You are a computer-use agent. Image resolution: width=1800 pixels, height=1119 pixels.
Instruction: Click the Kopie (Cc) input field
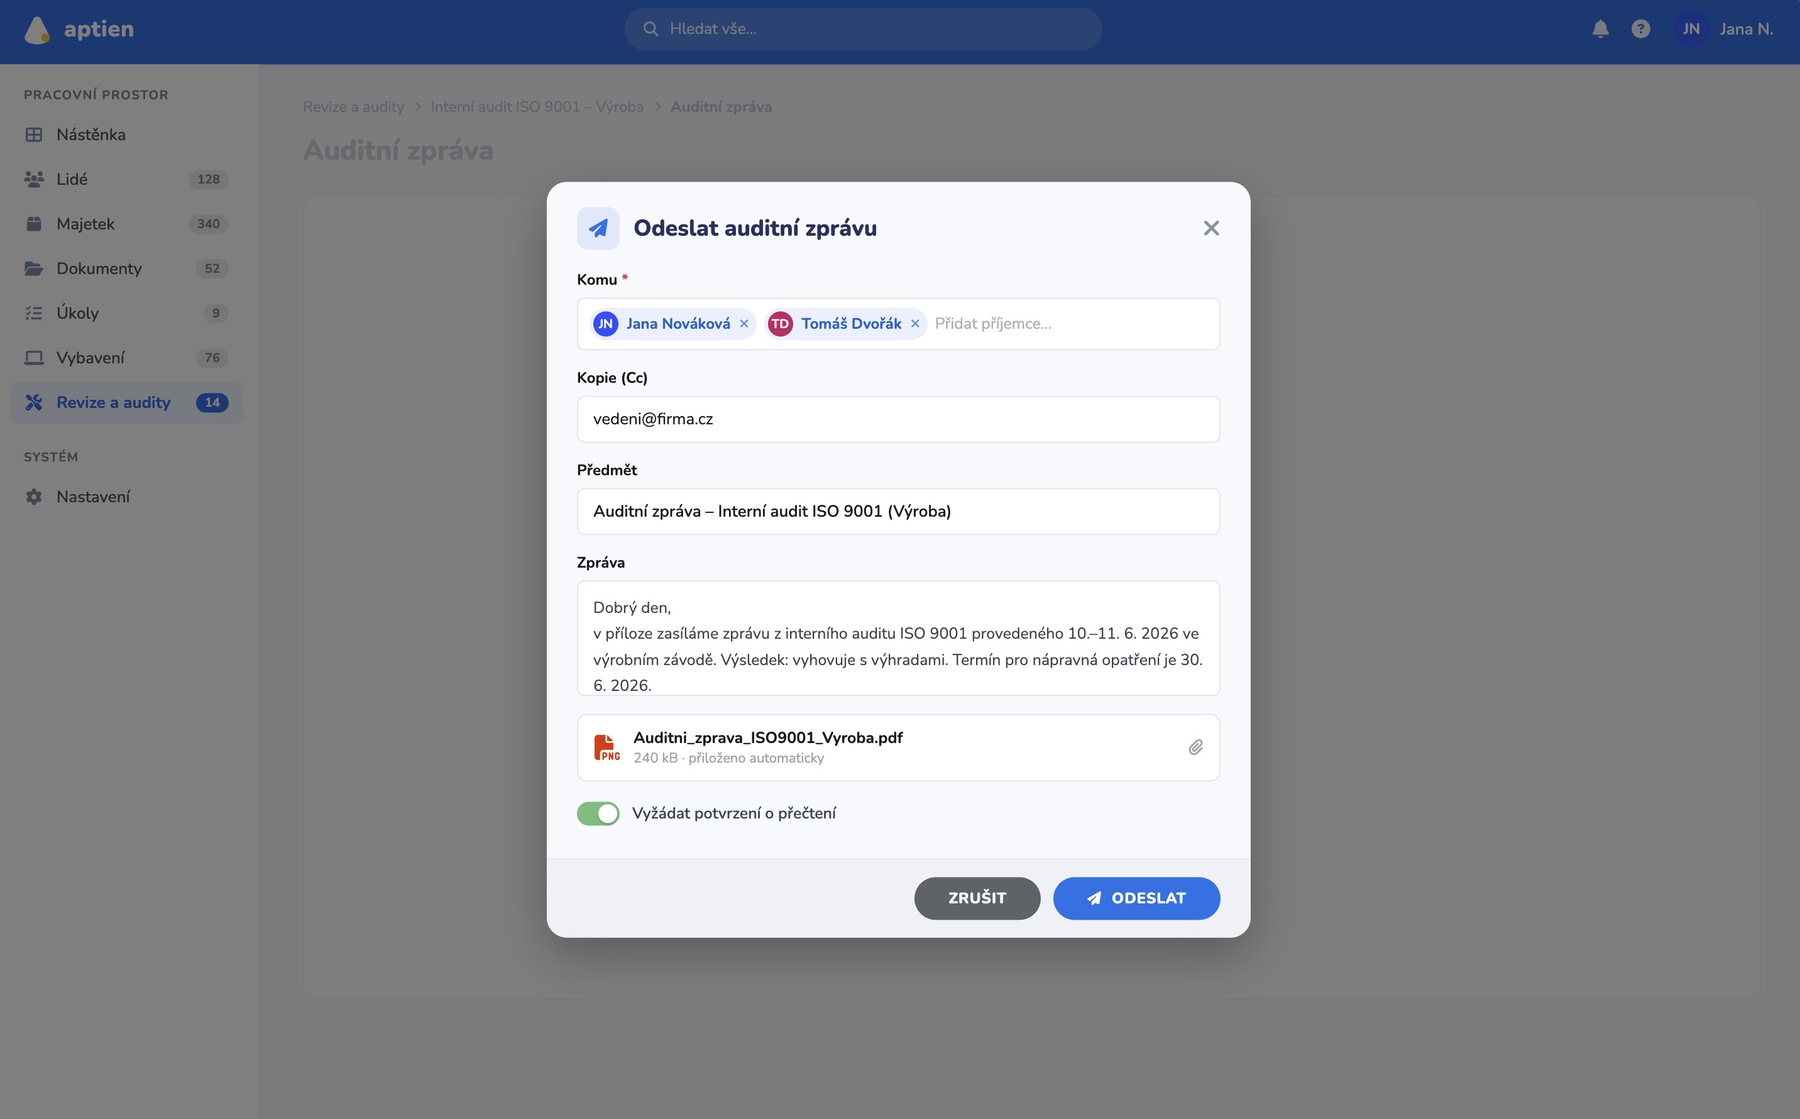coord(898,419)
